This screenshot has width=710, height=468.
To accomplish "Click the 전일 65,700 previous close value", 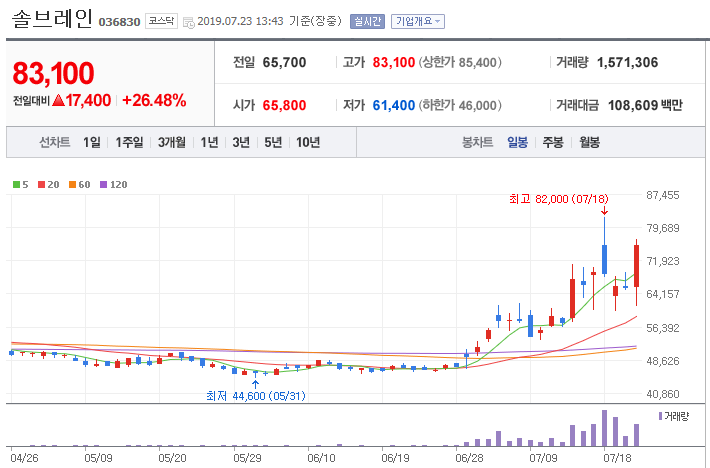I will pos(284,62).
